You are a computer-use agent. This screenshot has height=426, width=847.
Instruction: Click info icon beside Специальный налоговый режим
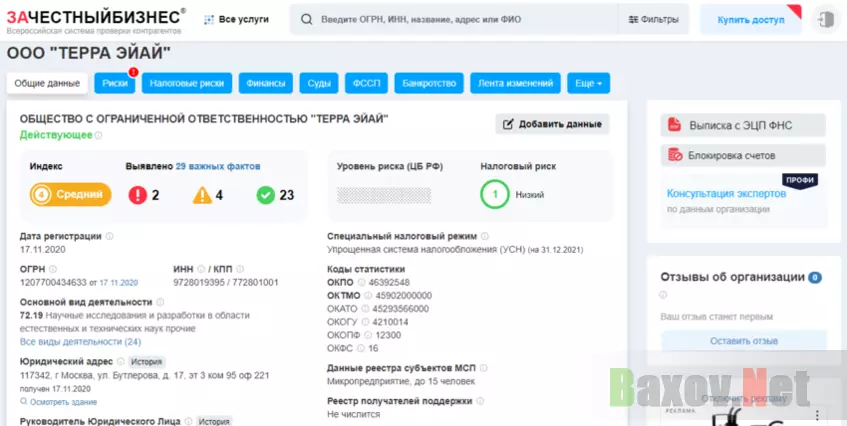[x=485, y=236]
